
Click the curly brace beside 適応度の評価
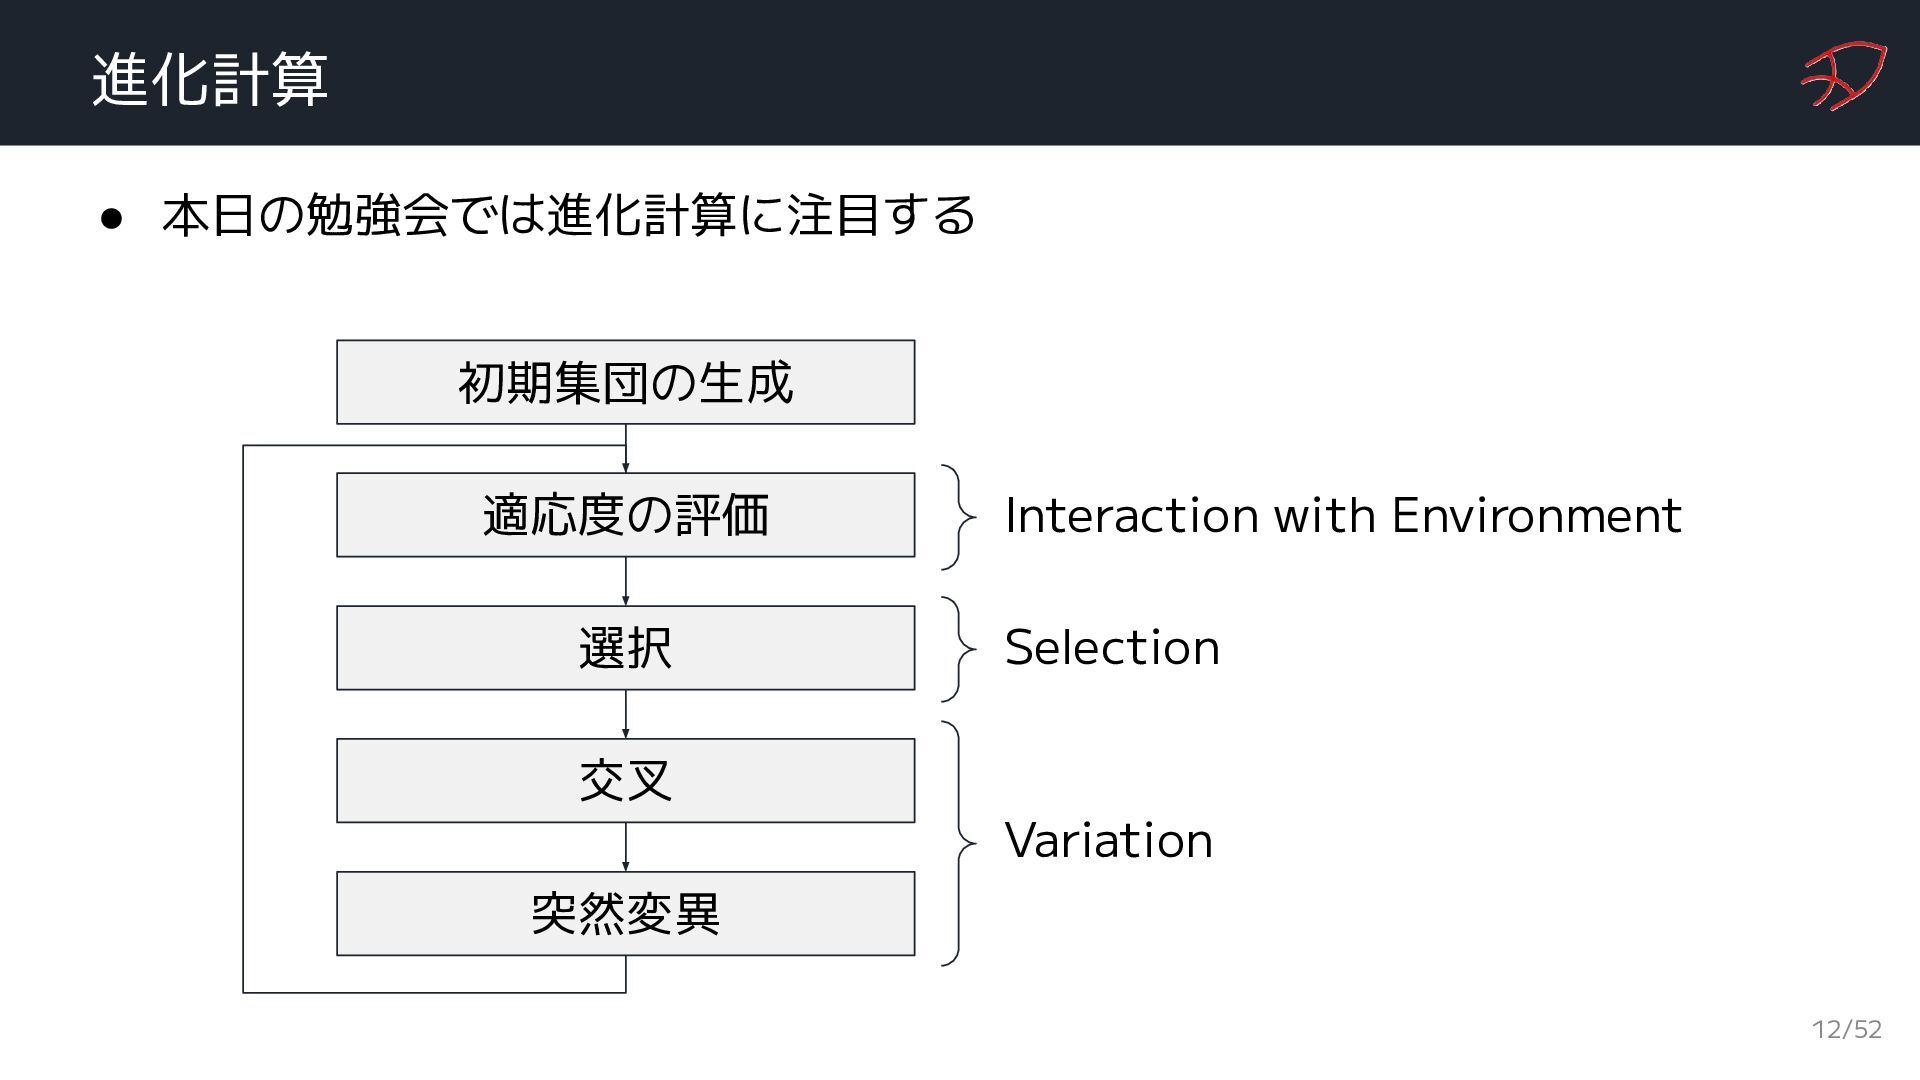[959, 517]
